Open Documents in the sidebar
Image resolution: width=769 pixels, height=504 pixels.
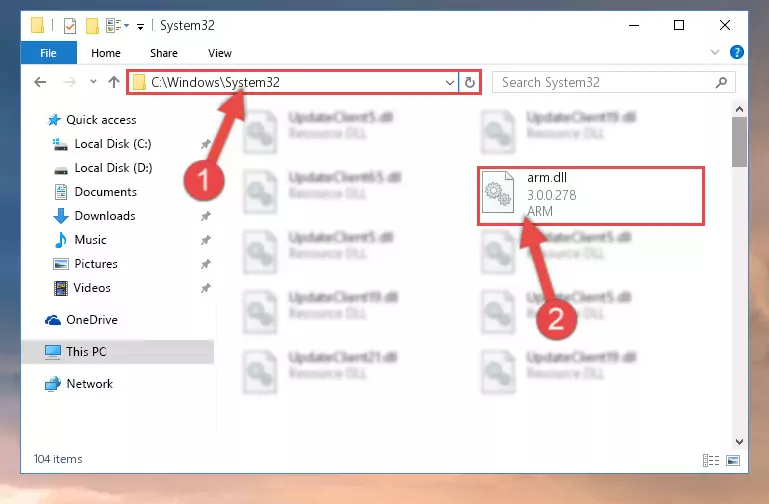[x=95, y=192]
